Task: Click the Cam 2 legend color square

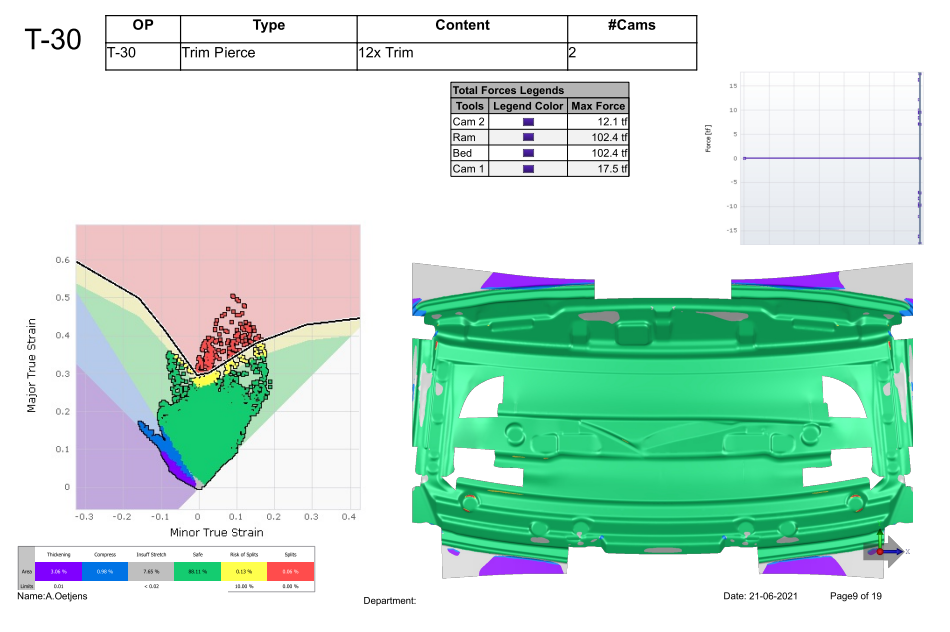Action: pos(528,122)
